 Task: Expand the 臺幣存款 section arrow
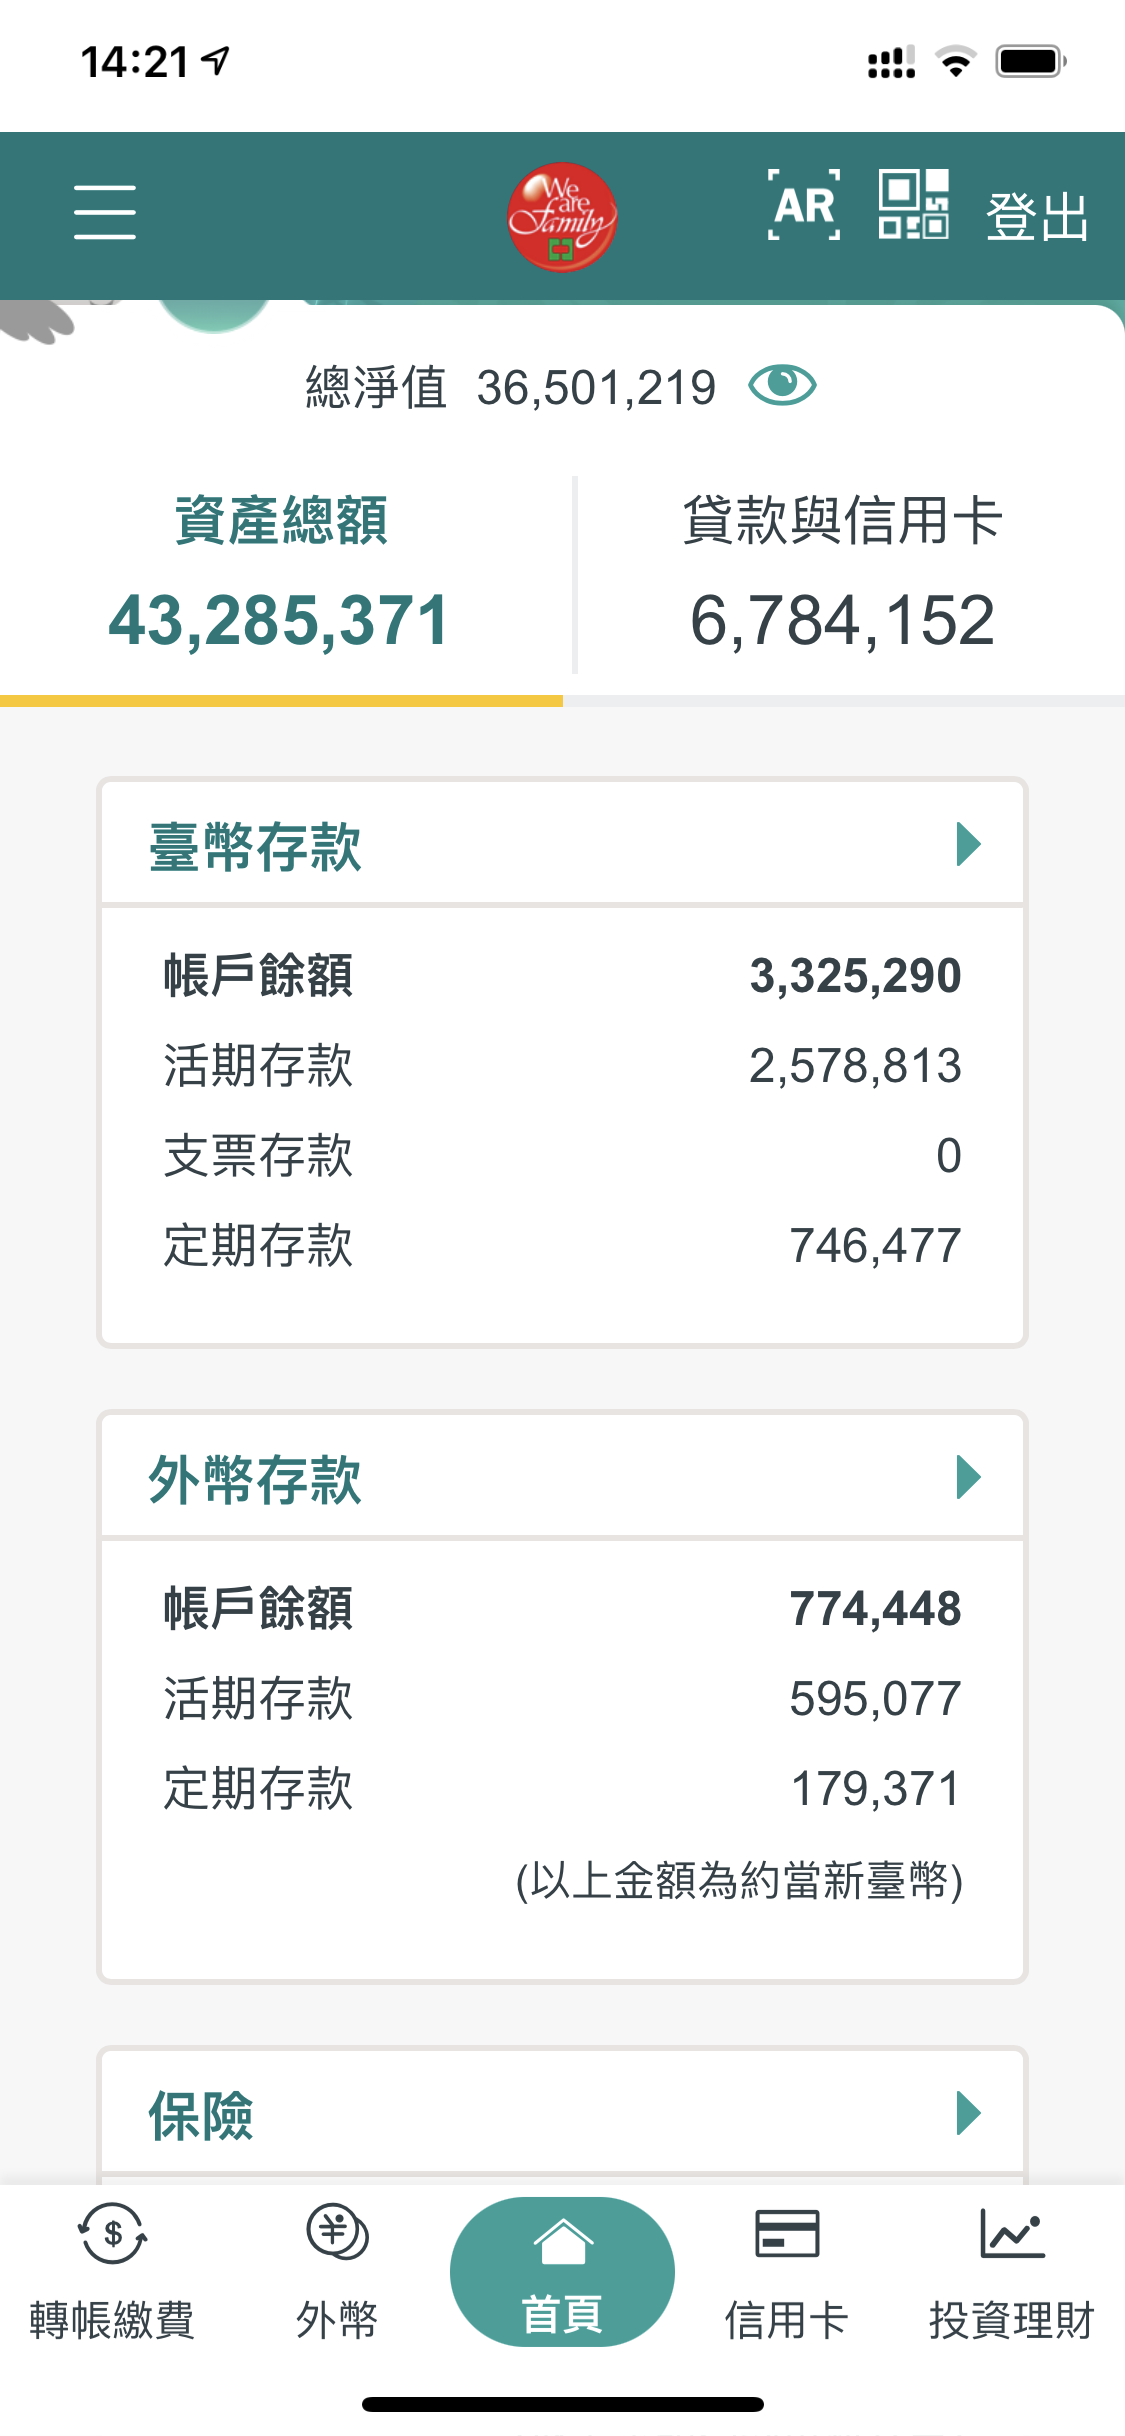pos(968,845)
